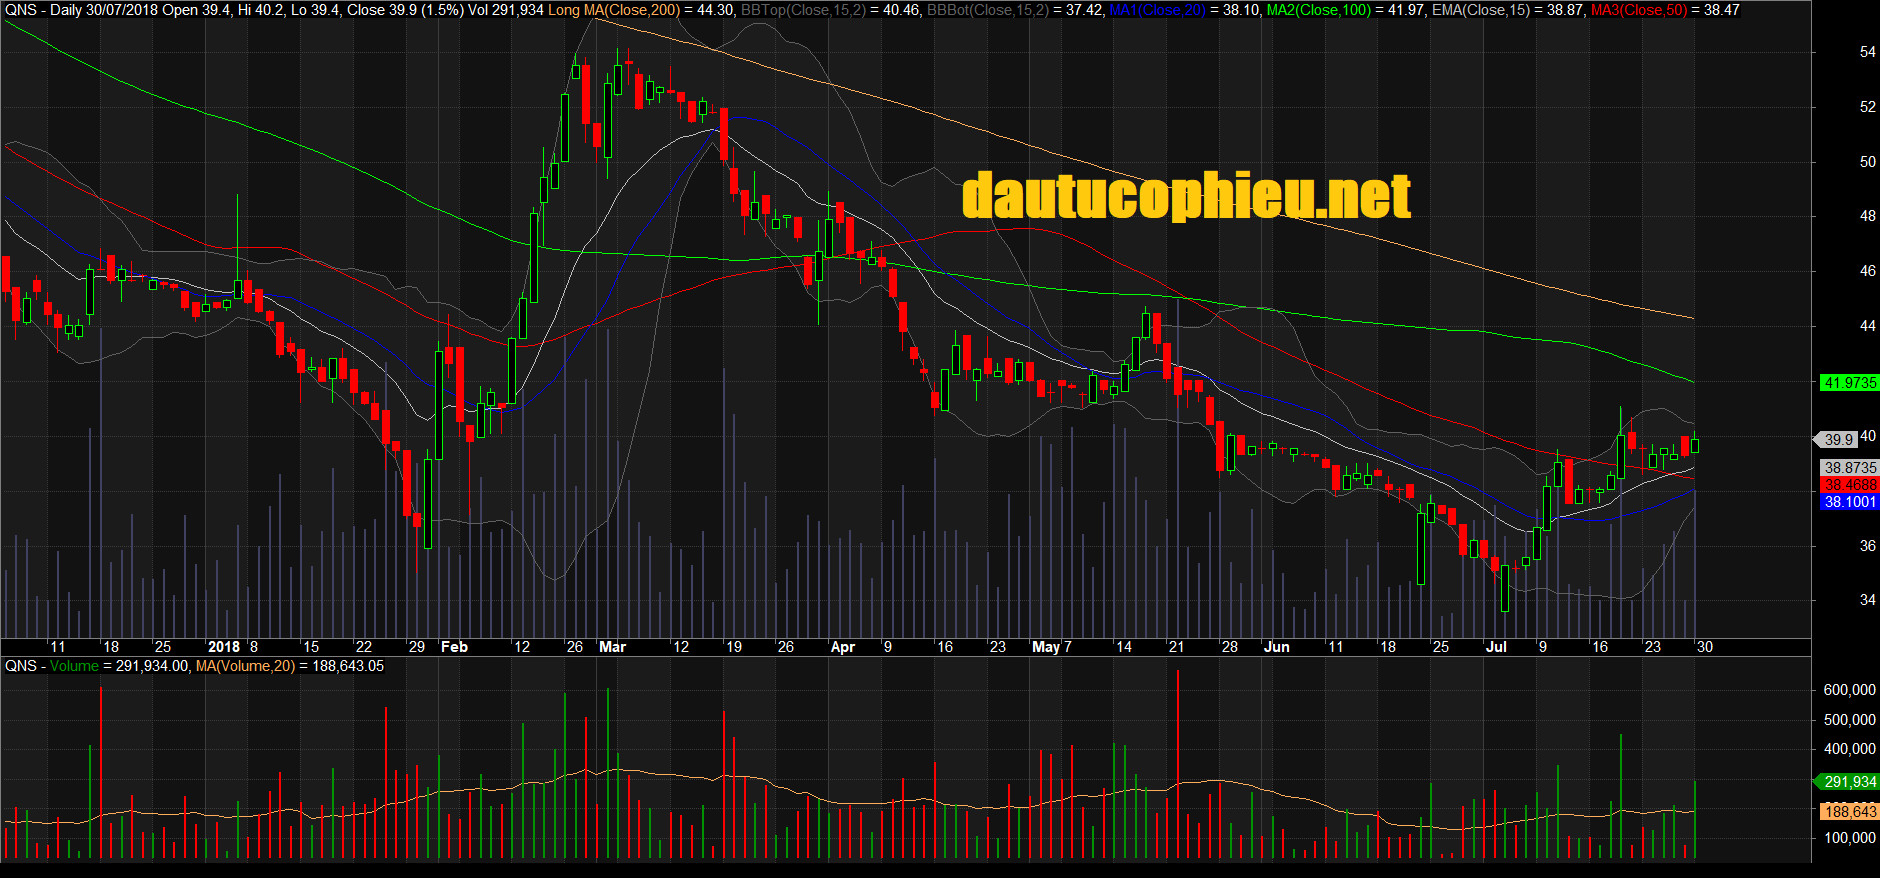The image size is (1880, 878).
Task: Click the Jul label on date axis
Action: click(x=1496, y=647)
